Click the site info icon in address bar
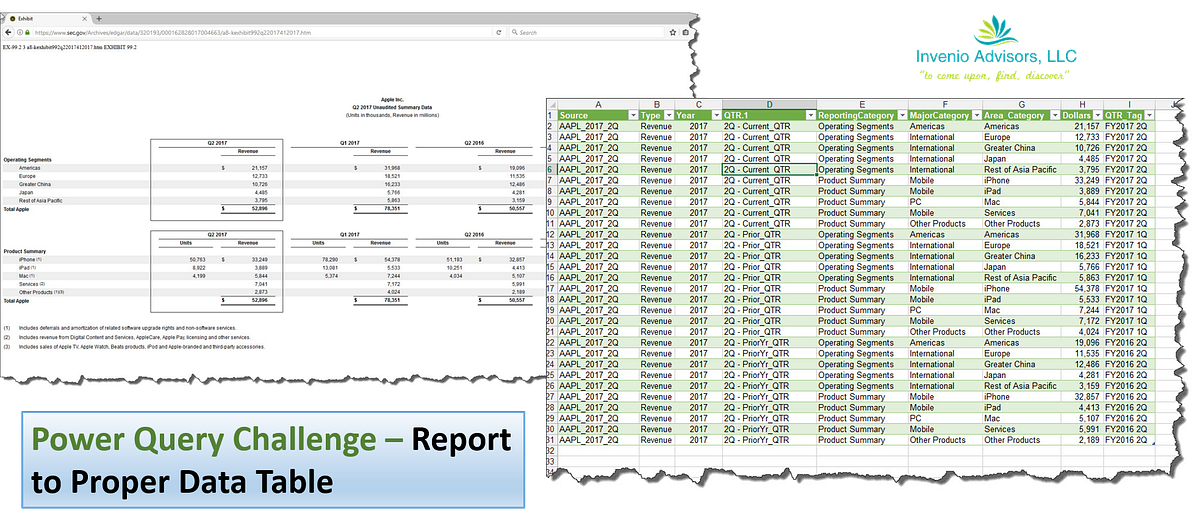This screenshot has width=1200, height=523. 20,33
